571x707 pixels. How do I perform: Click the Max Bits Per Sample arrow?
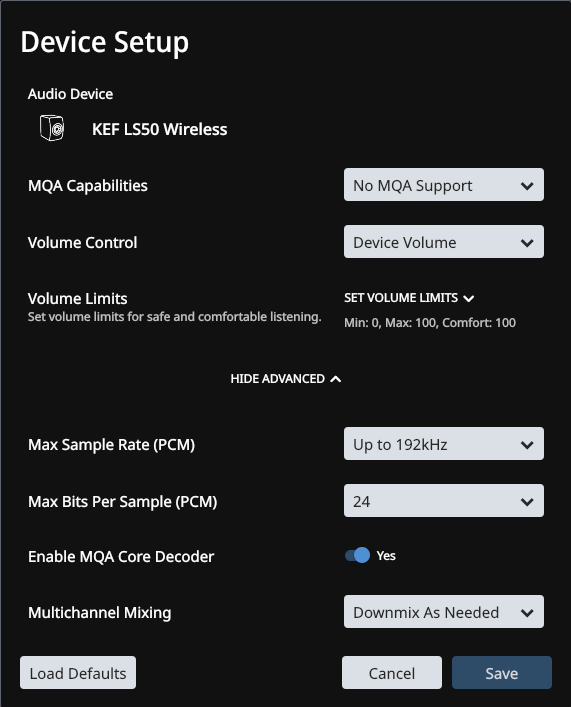(527, 502)
